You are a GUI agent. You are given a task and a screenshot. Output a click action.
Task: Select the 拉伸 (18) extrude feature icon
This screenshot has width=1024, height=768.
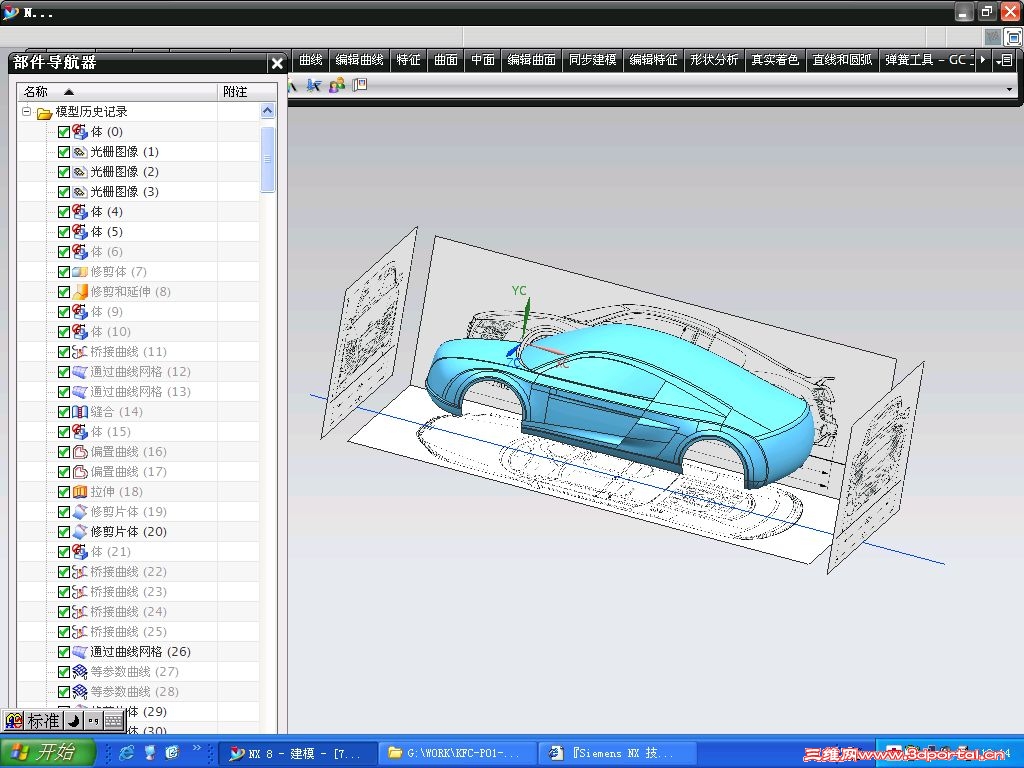(80, 492)
